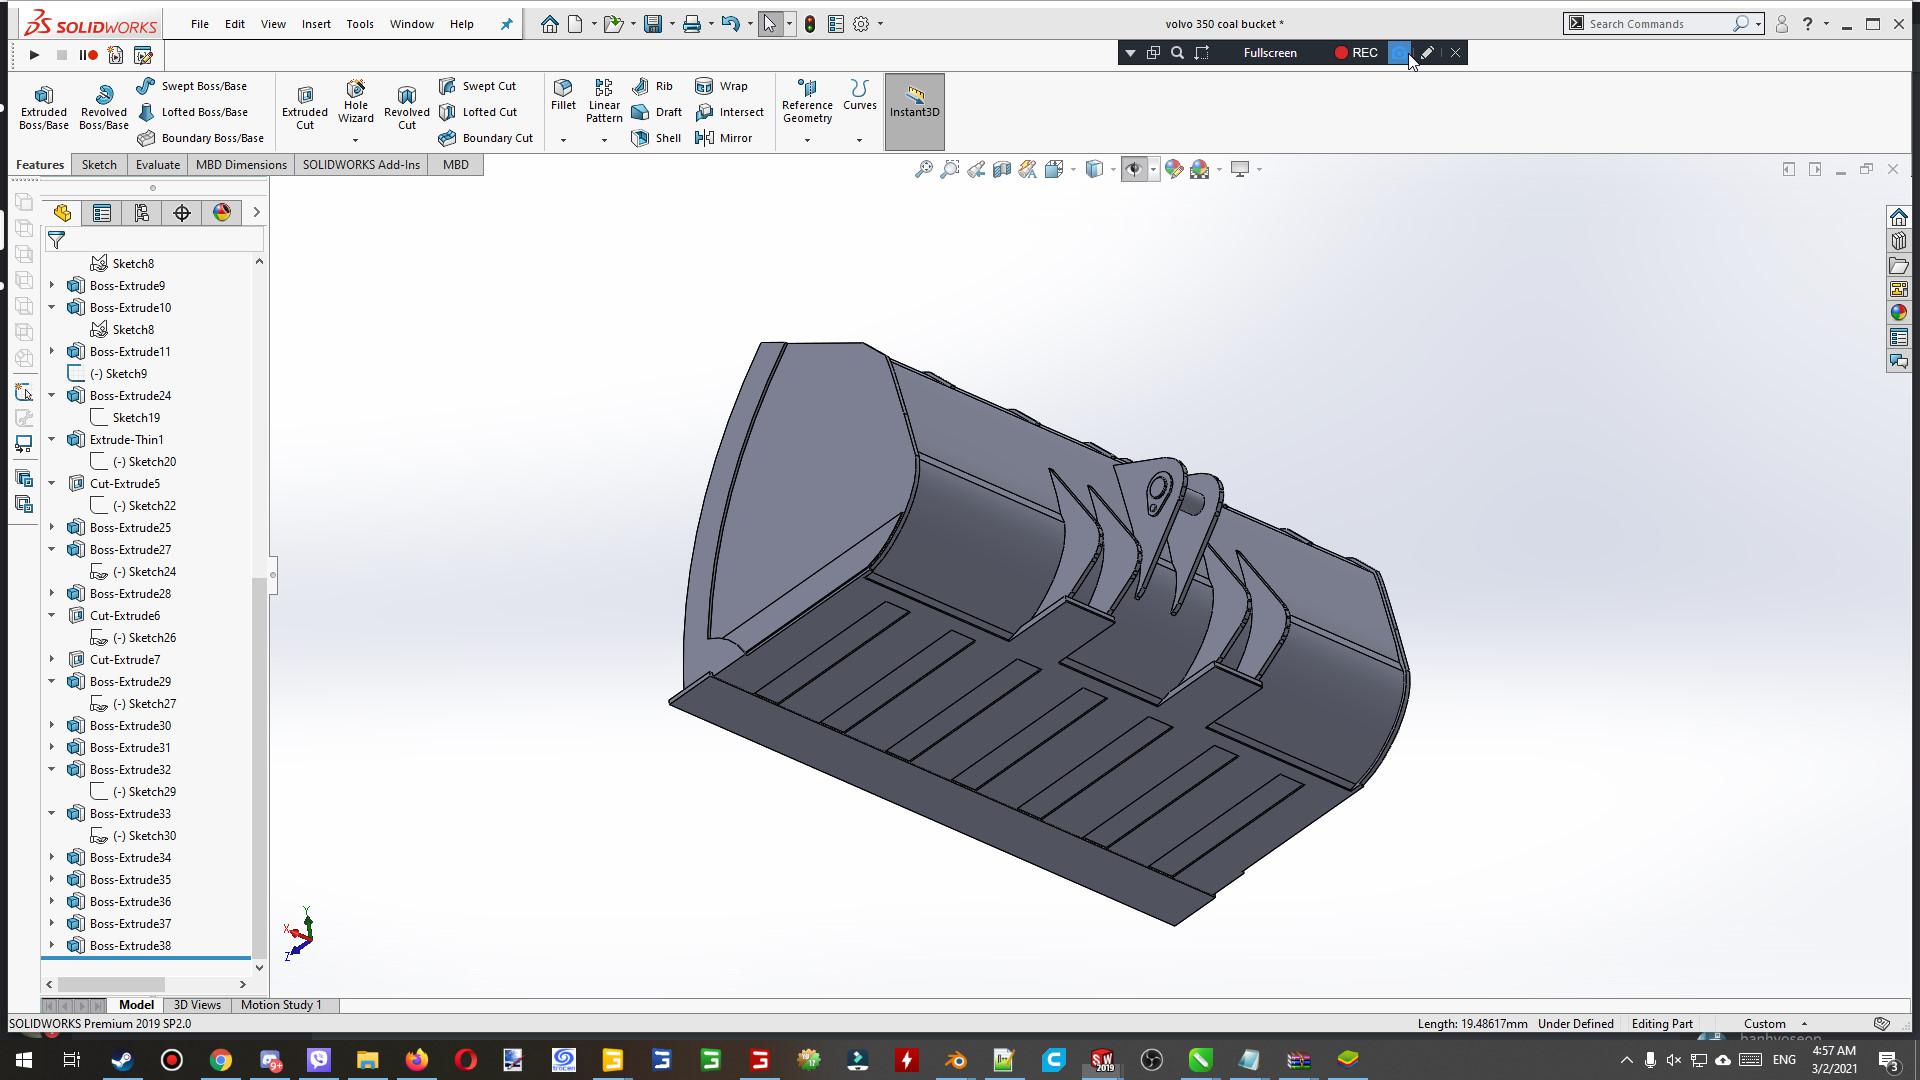Open the Reference Geometry dropdown arrow
Screen dimensions: 1920x1080
(807, 140)
